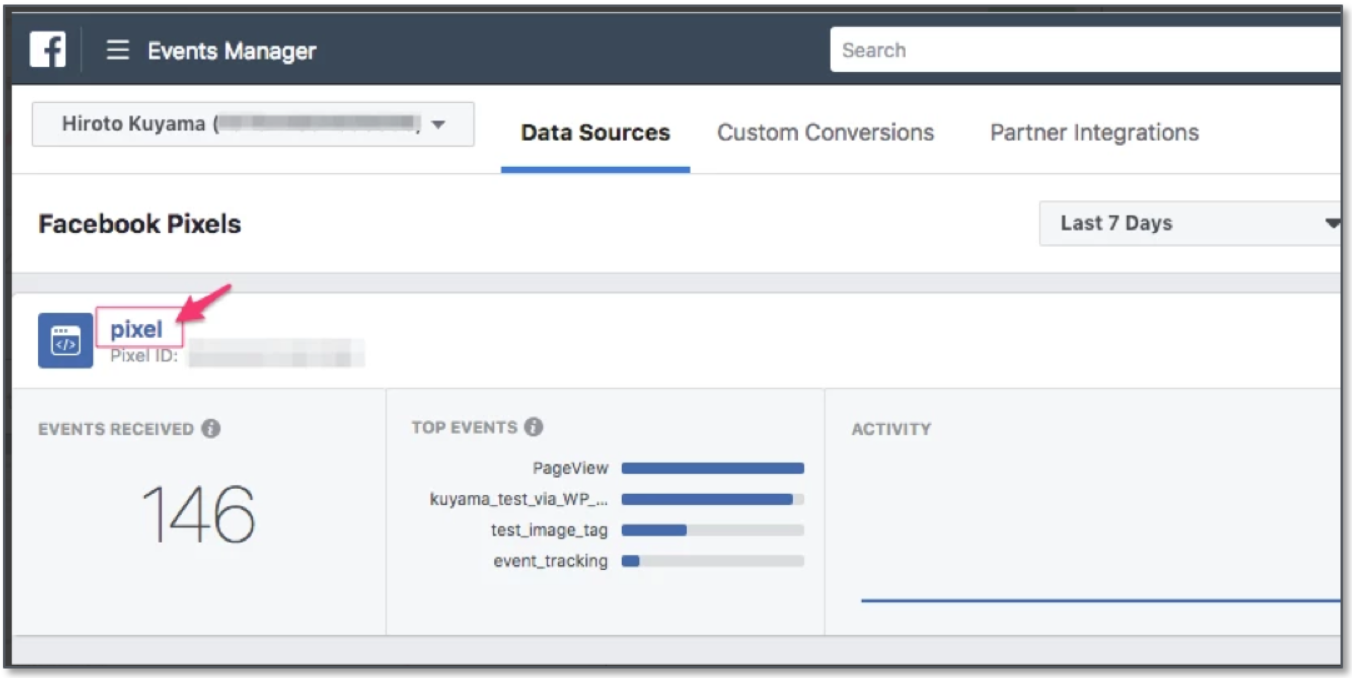
Task: Go to the Partner Integrations tab
Action: click(x=1094, y=133)
